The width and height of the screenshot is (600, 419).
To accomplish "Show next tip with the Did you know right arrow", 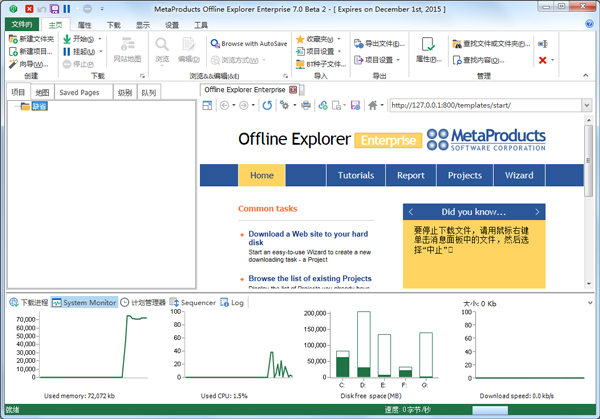I will [537, 212].
